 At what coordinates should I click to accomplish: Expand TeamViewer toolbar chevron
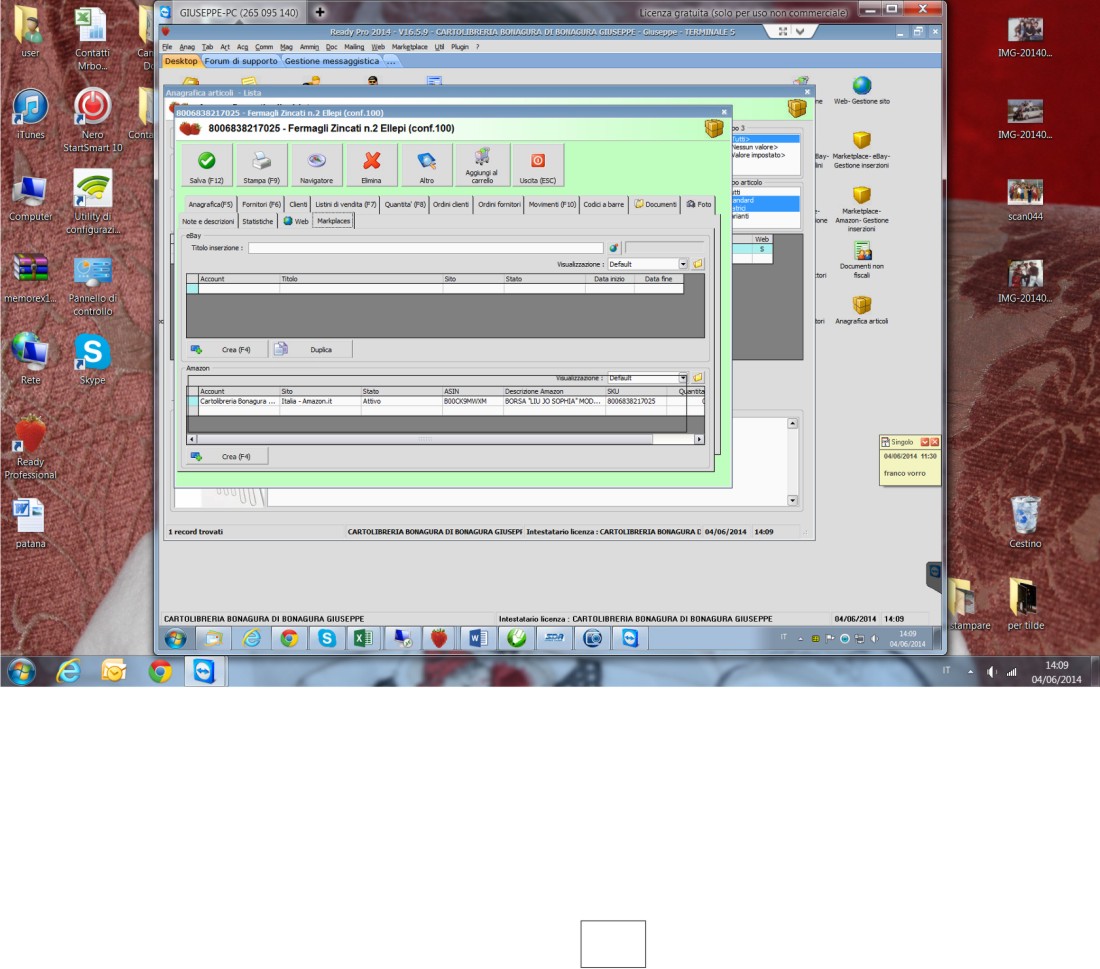click(800, 32)
